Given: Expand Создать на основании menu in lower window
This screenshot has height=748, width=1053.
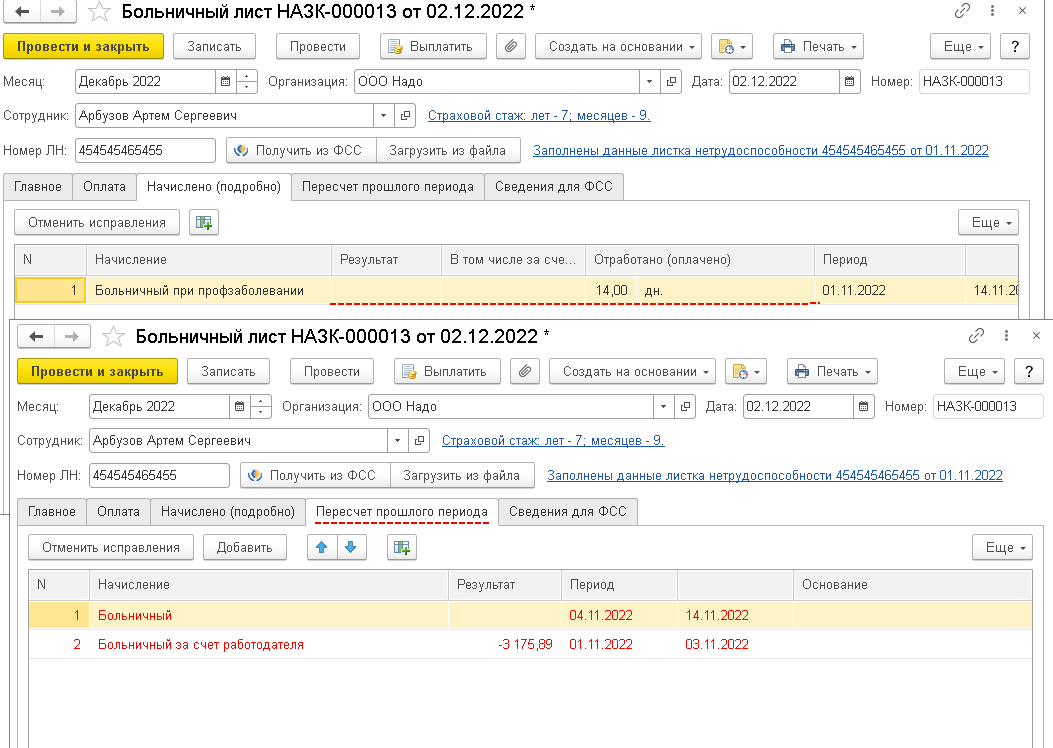Looking at the screenshot, I should click(x=632, y=371).
